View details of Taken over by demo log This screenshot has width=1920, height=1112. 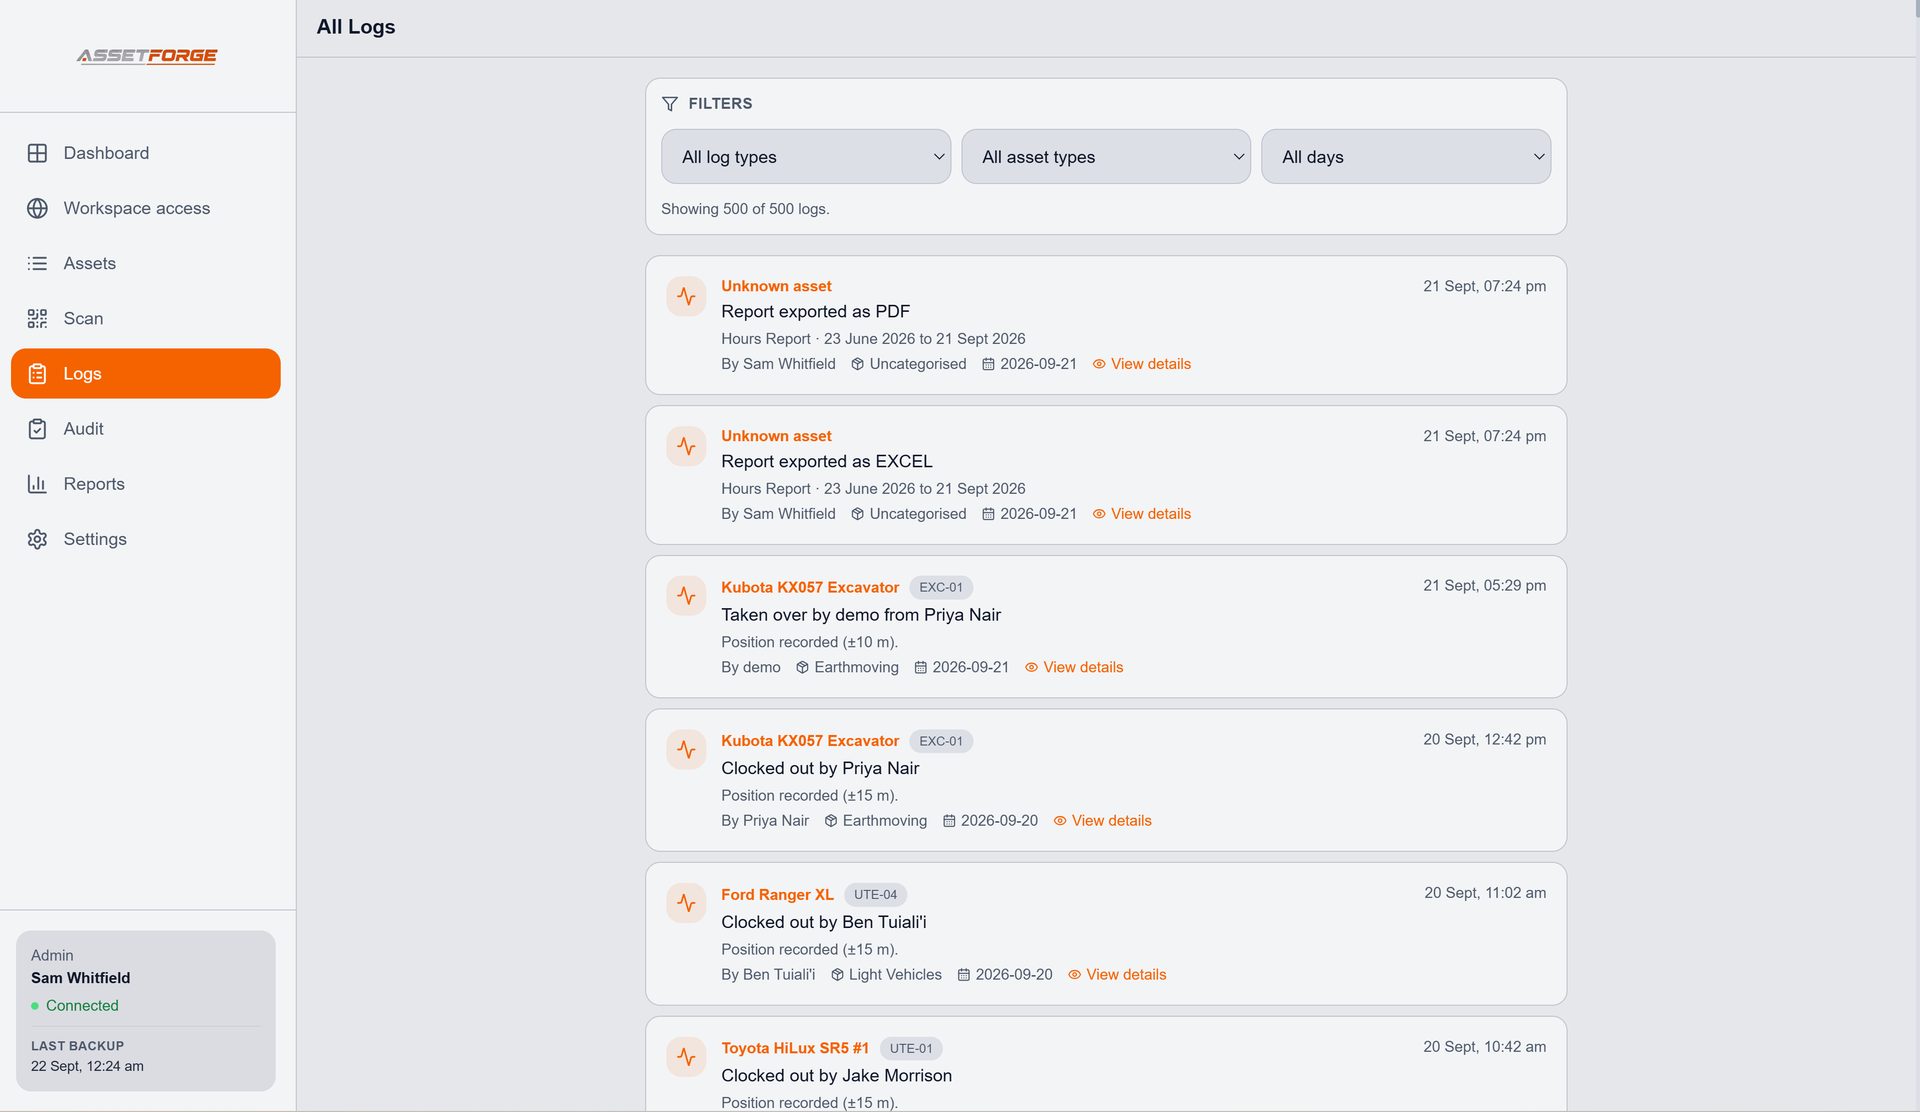1074,667
